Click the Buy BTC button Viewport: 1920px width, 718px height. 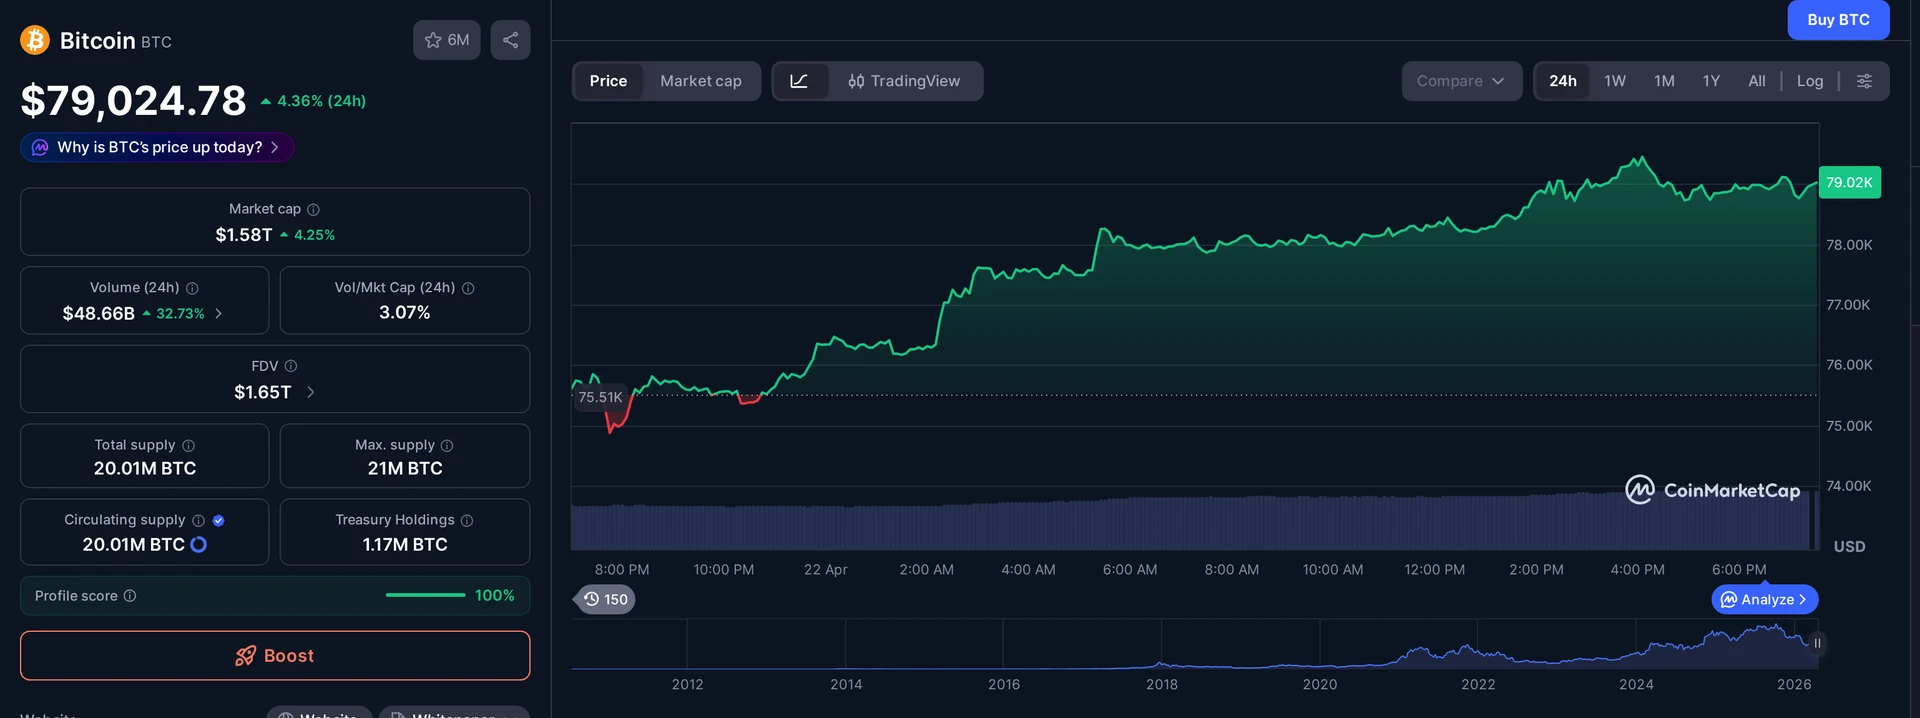pos(1838,20)
